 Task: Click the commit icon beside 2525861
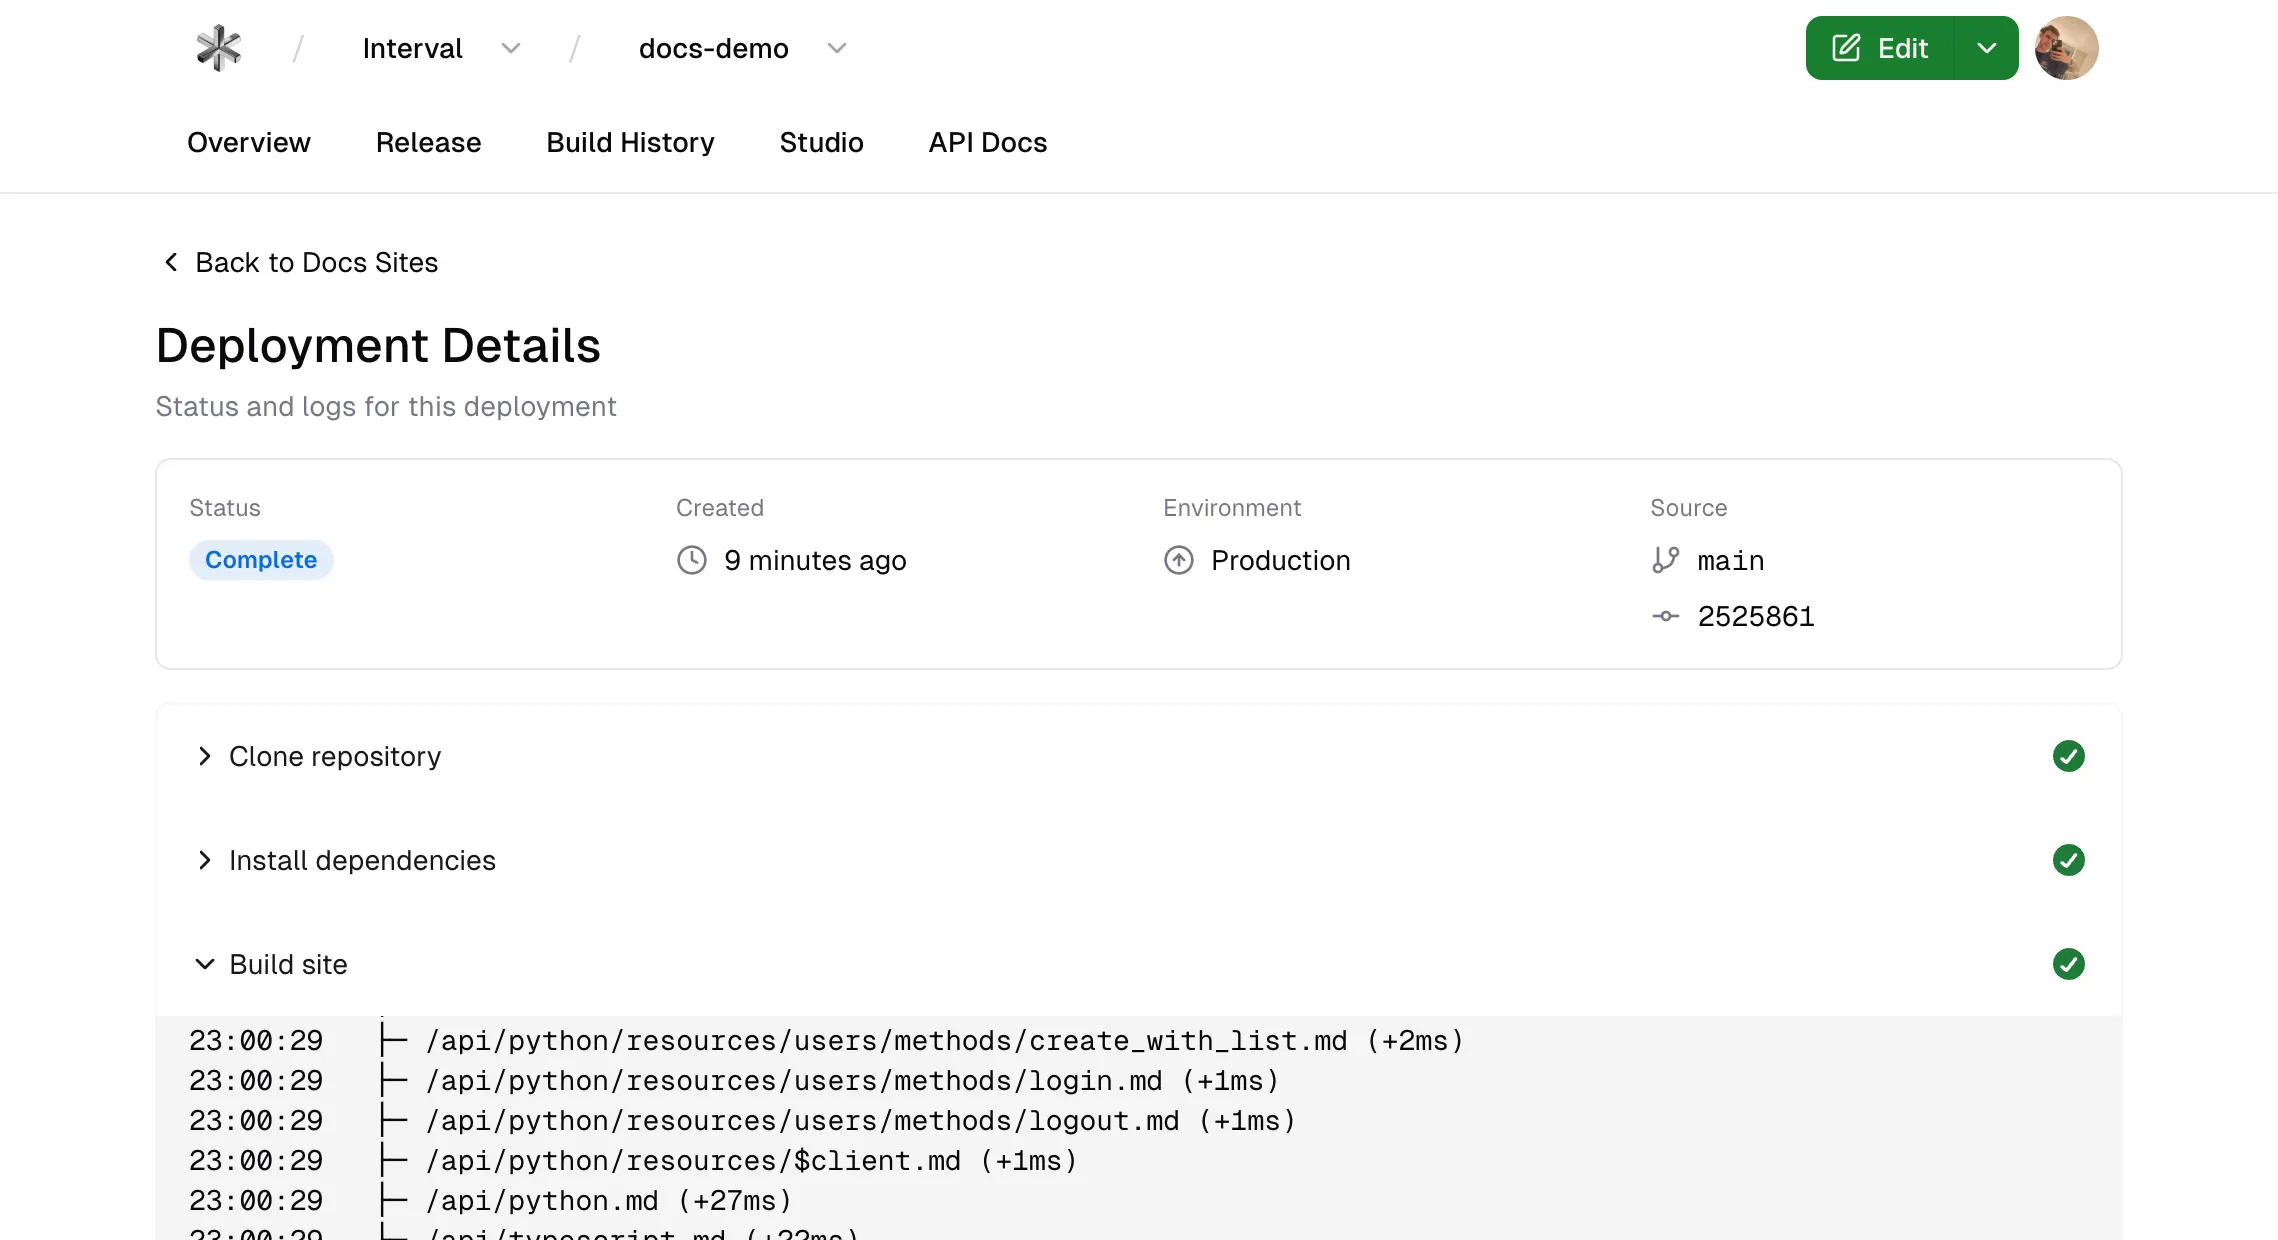1665,616
